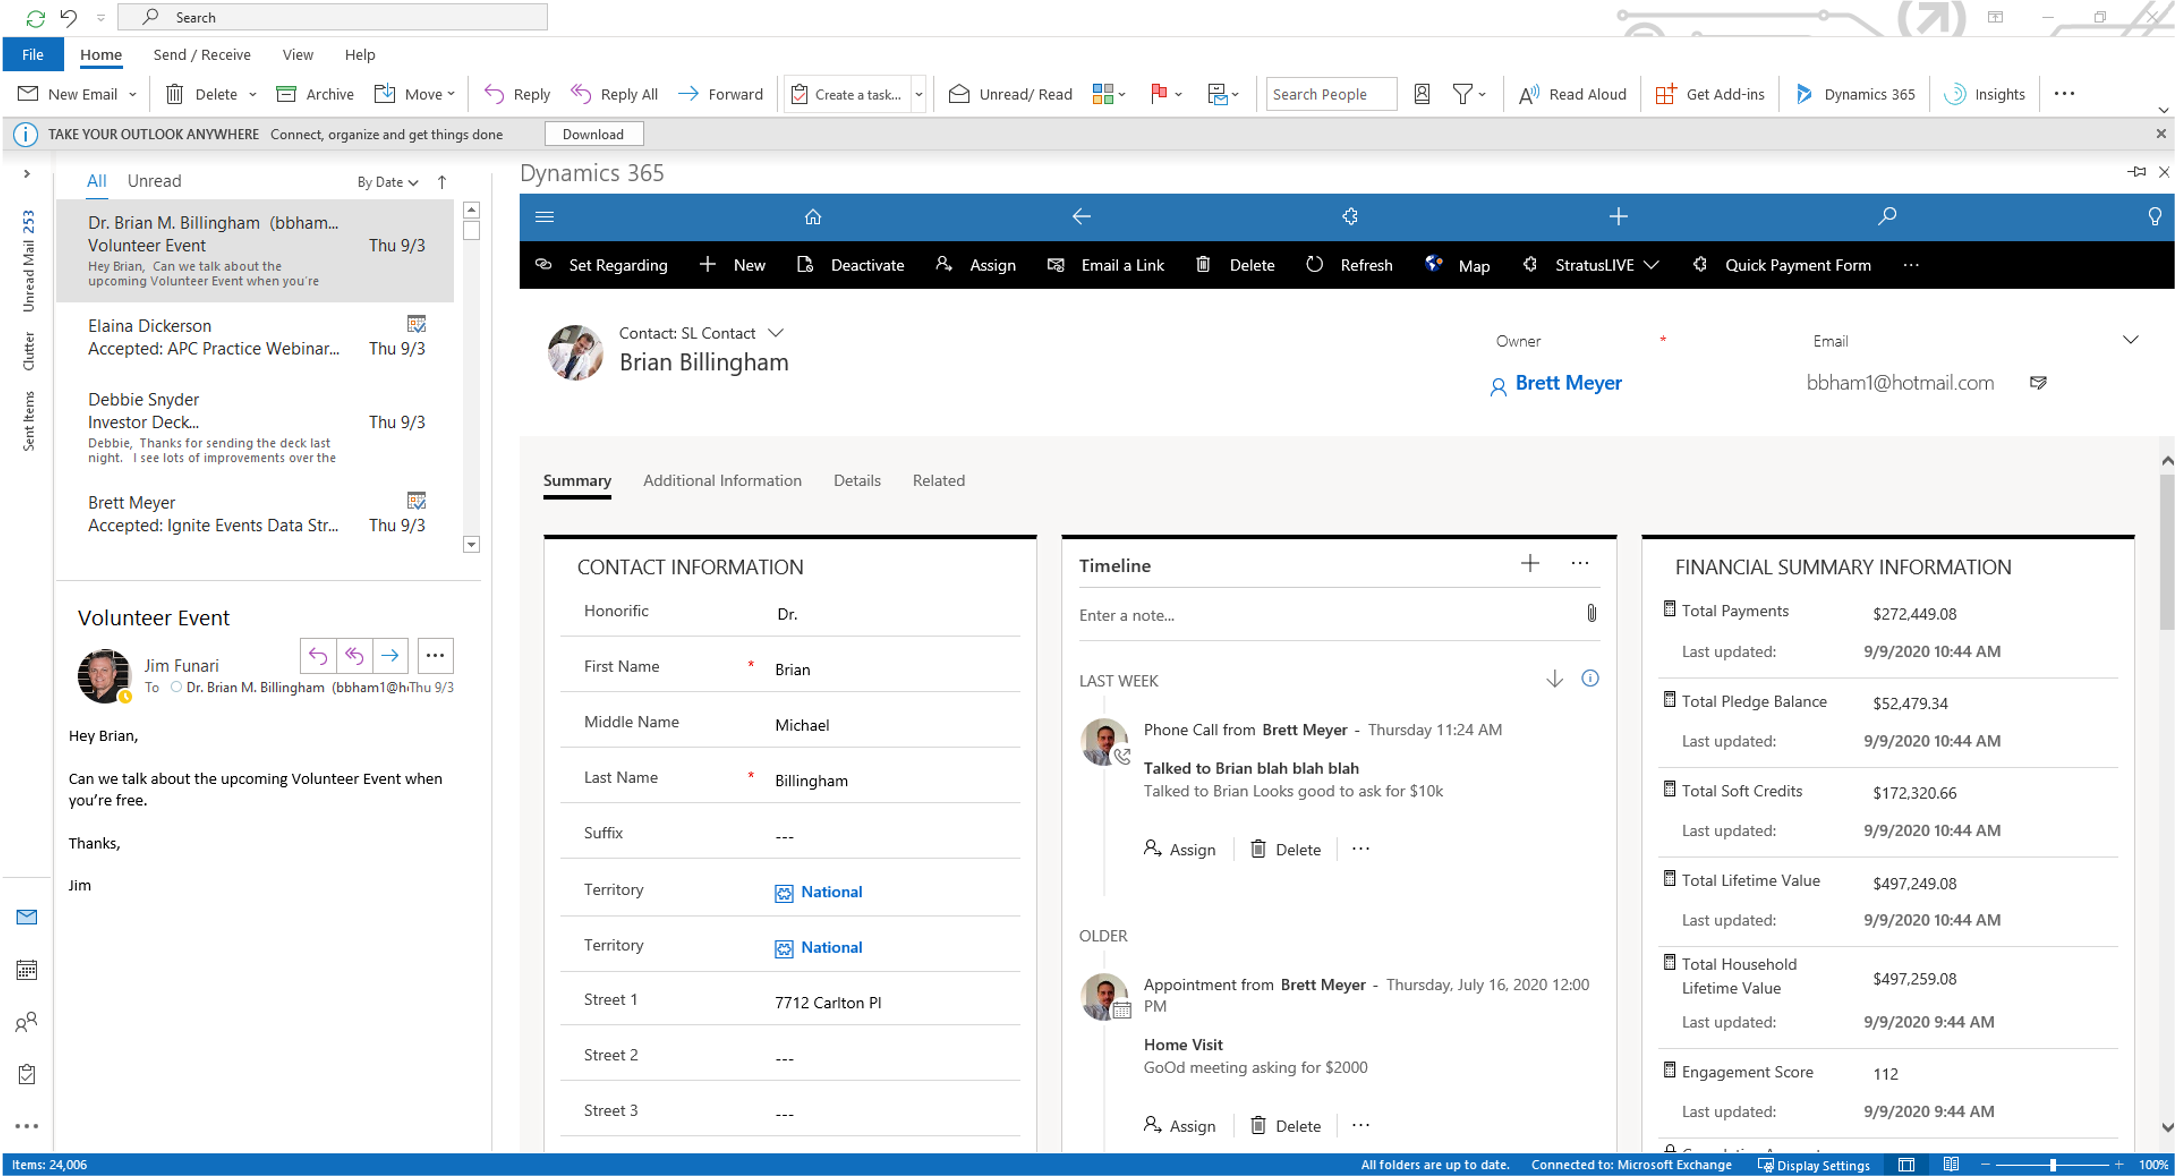The image size is (2176, 1176).
Task: Click Set Regarding command
Action: [x=601, y=265]
